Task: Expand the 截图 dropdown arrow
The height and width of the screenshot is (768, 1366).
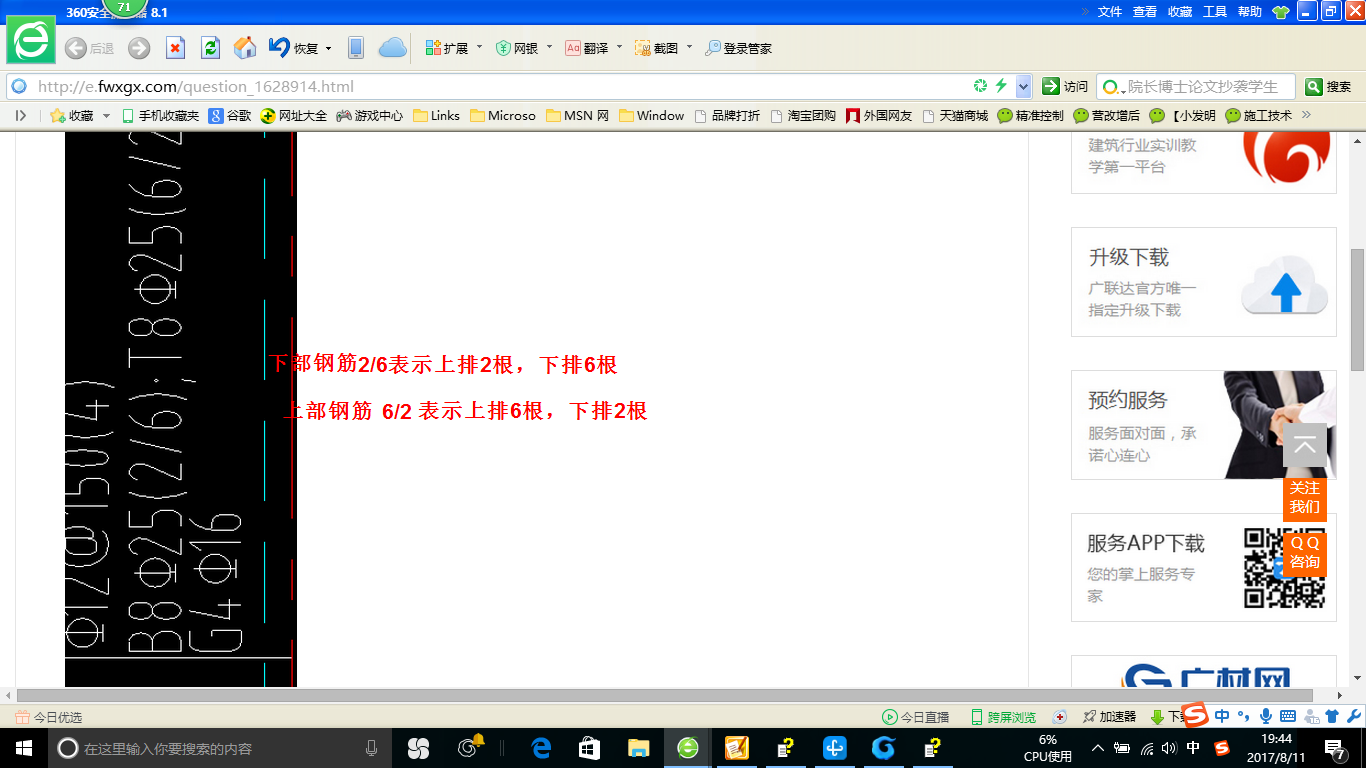Action: pyautogui.click(x=689, y=47)
